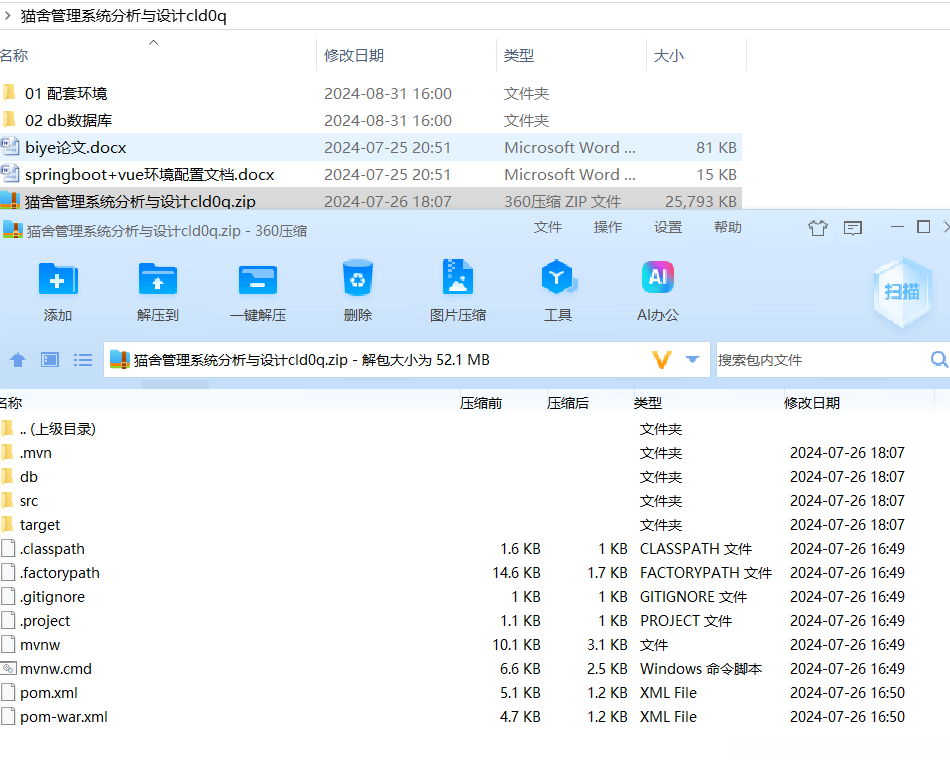Screen dimensions: 950x766
Task: Minimize the 360压缩 window
Action: pyautogui.click(x=897, y=227)
